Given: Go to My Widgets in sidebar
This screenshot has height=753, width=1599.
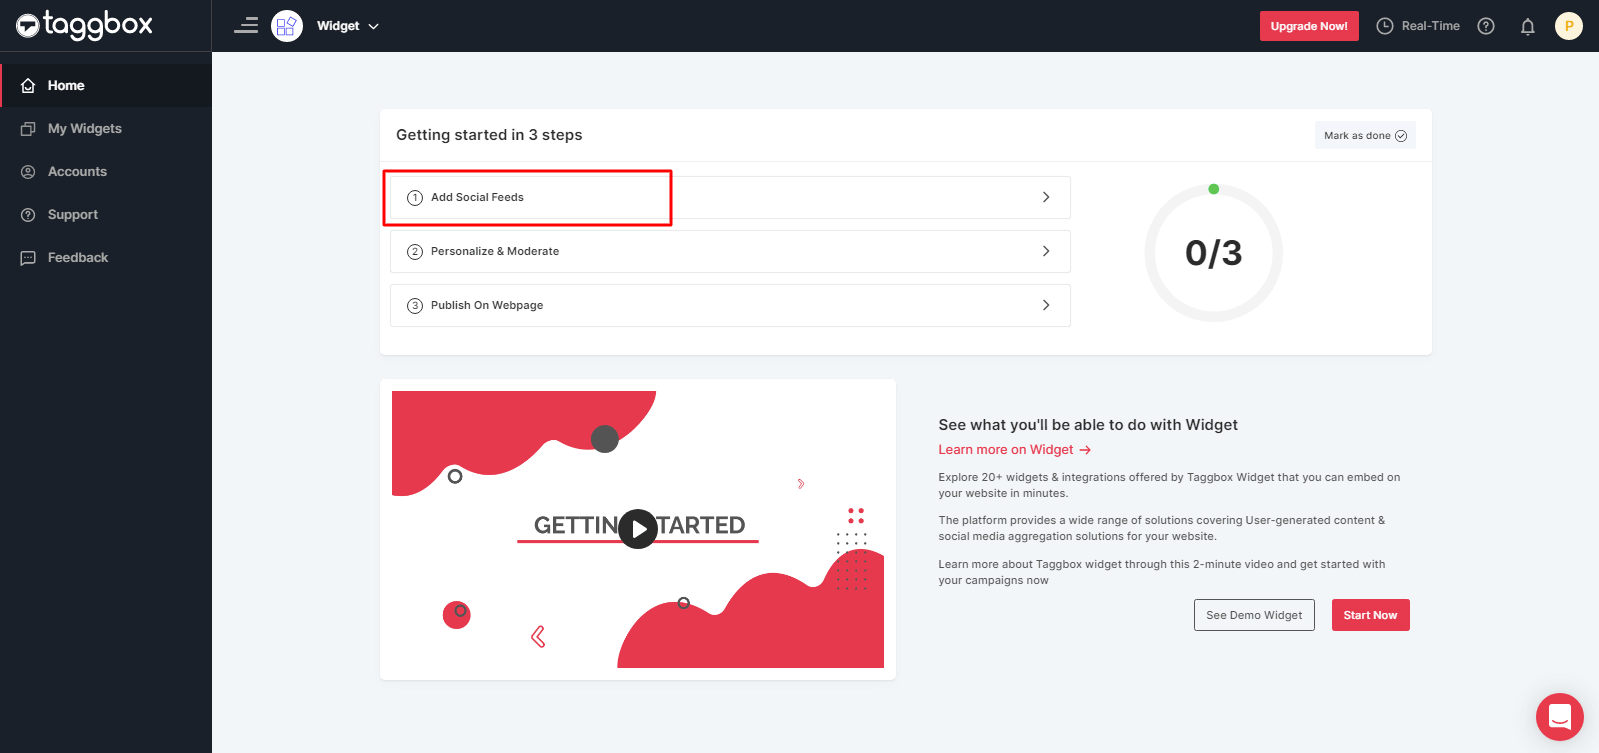Looking at the screenshot, I should [85, 129].
